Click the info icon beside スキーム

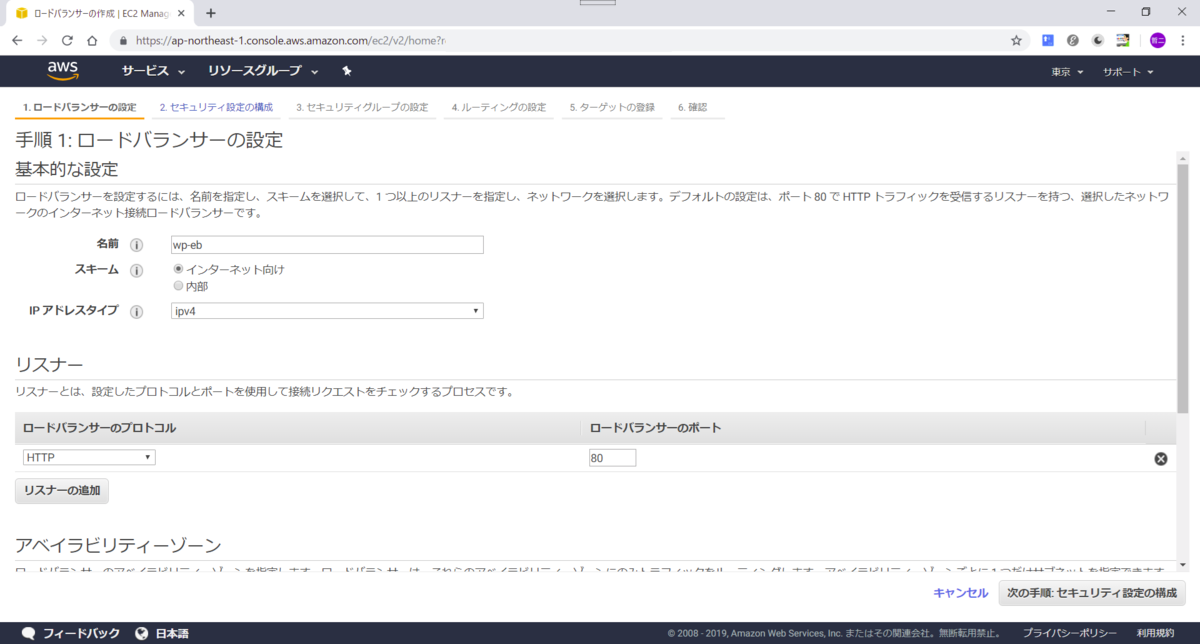click(x=137, y=269)
